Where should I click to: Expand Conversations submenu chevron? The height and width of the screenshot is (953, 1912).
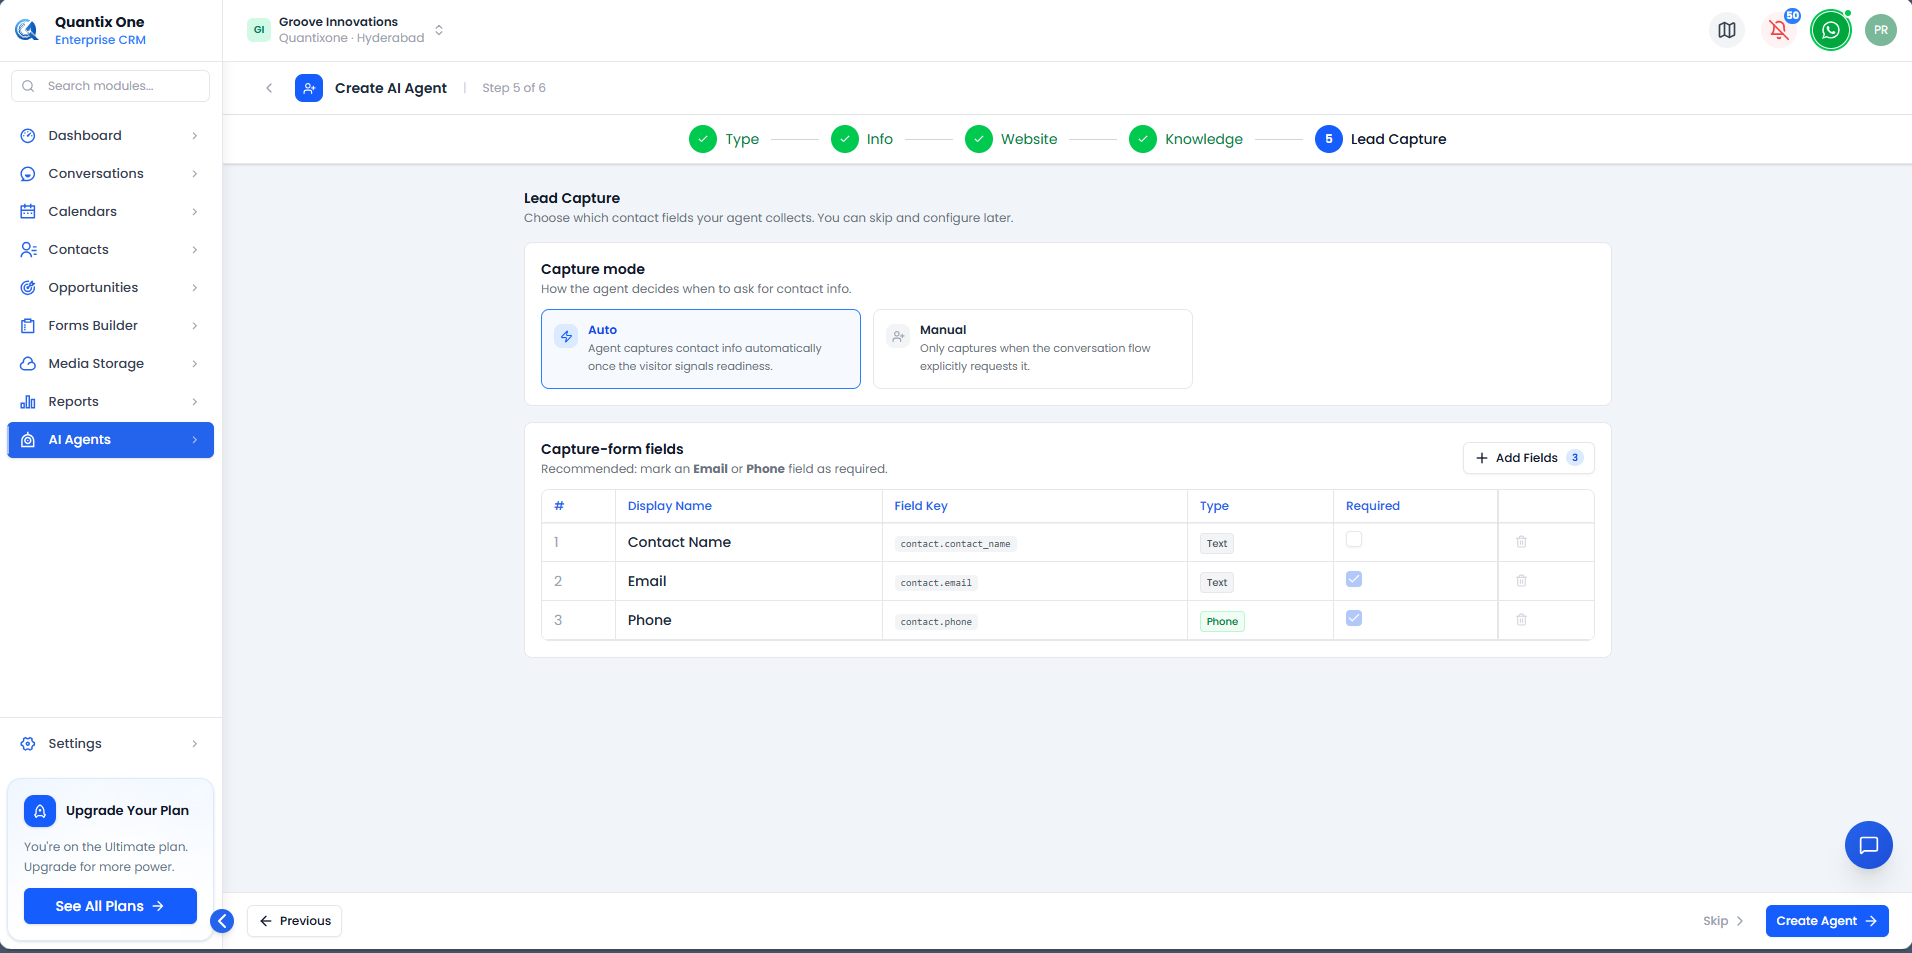pos(195,174)
